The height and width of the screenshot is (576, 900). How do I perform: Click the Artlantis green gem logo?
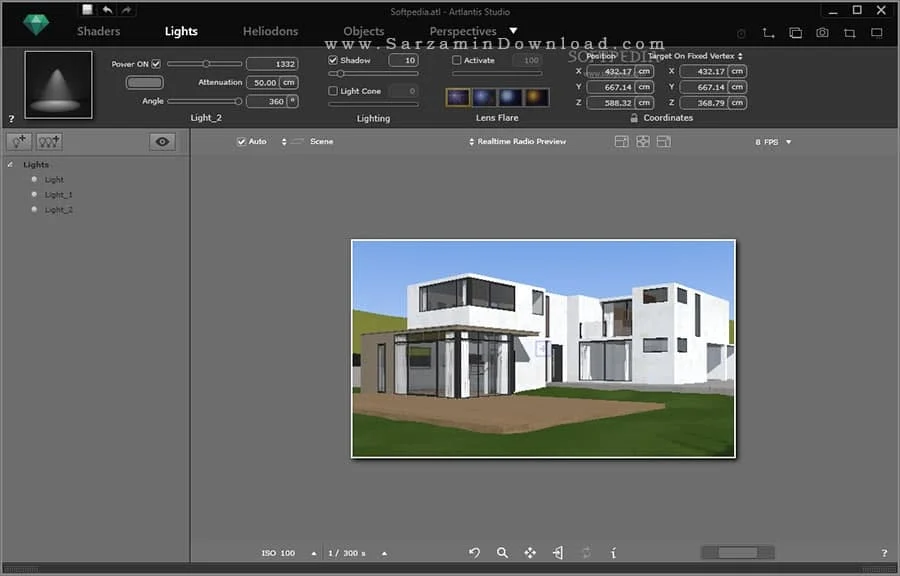tap(36, 25)
